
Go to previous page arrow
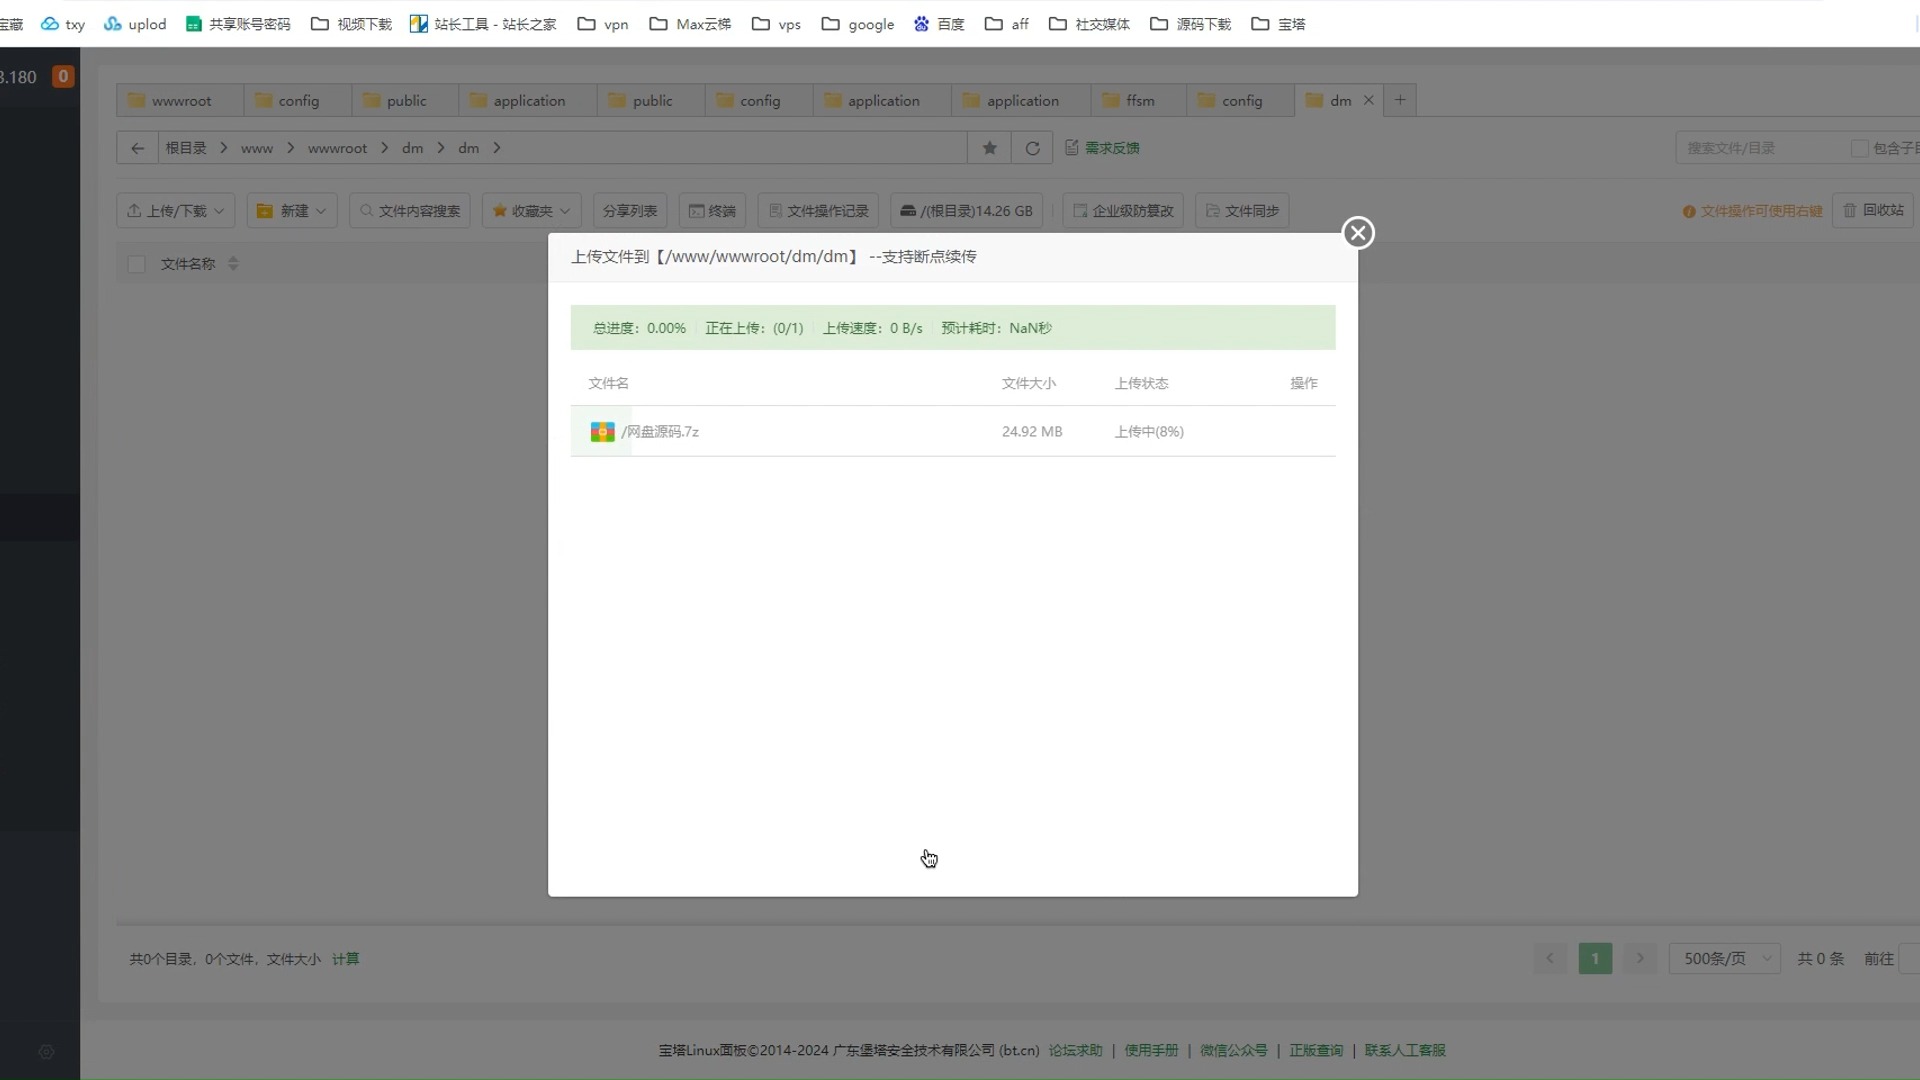click(x=1550, y=958)
